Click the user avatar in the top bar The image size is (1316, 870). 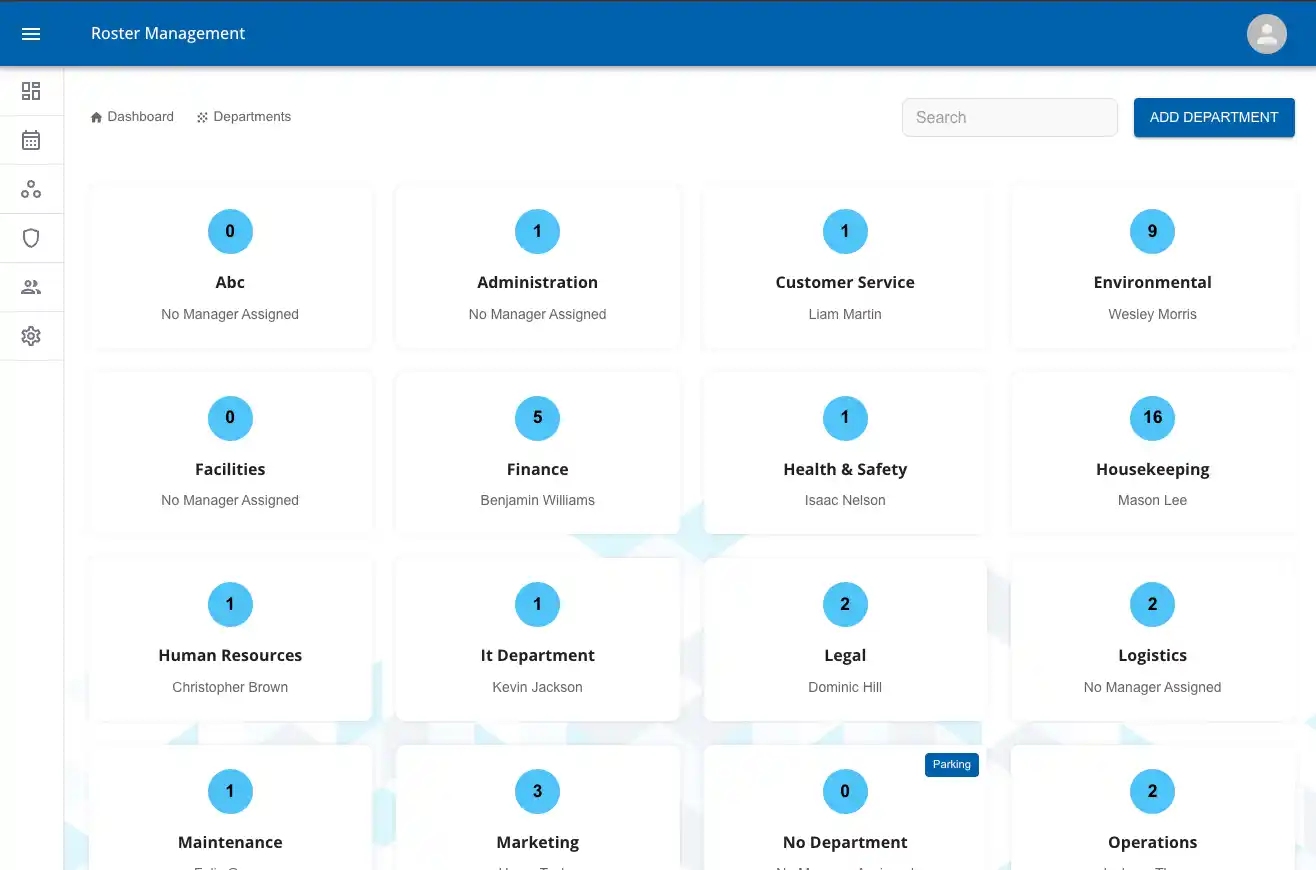click(1266, 33)
